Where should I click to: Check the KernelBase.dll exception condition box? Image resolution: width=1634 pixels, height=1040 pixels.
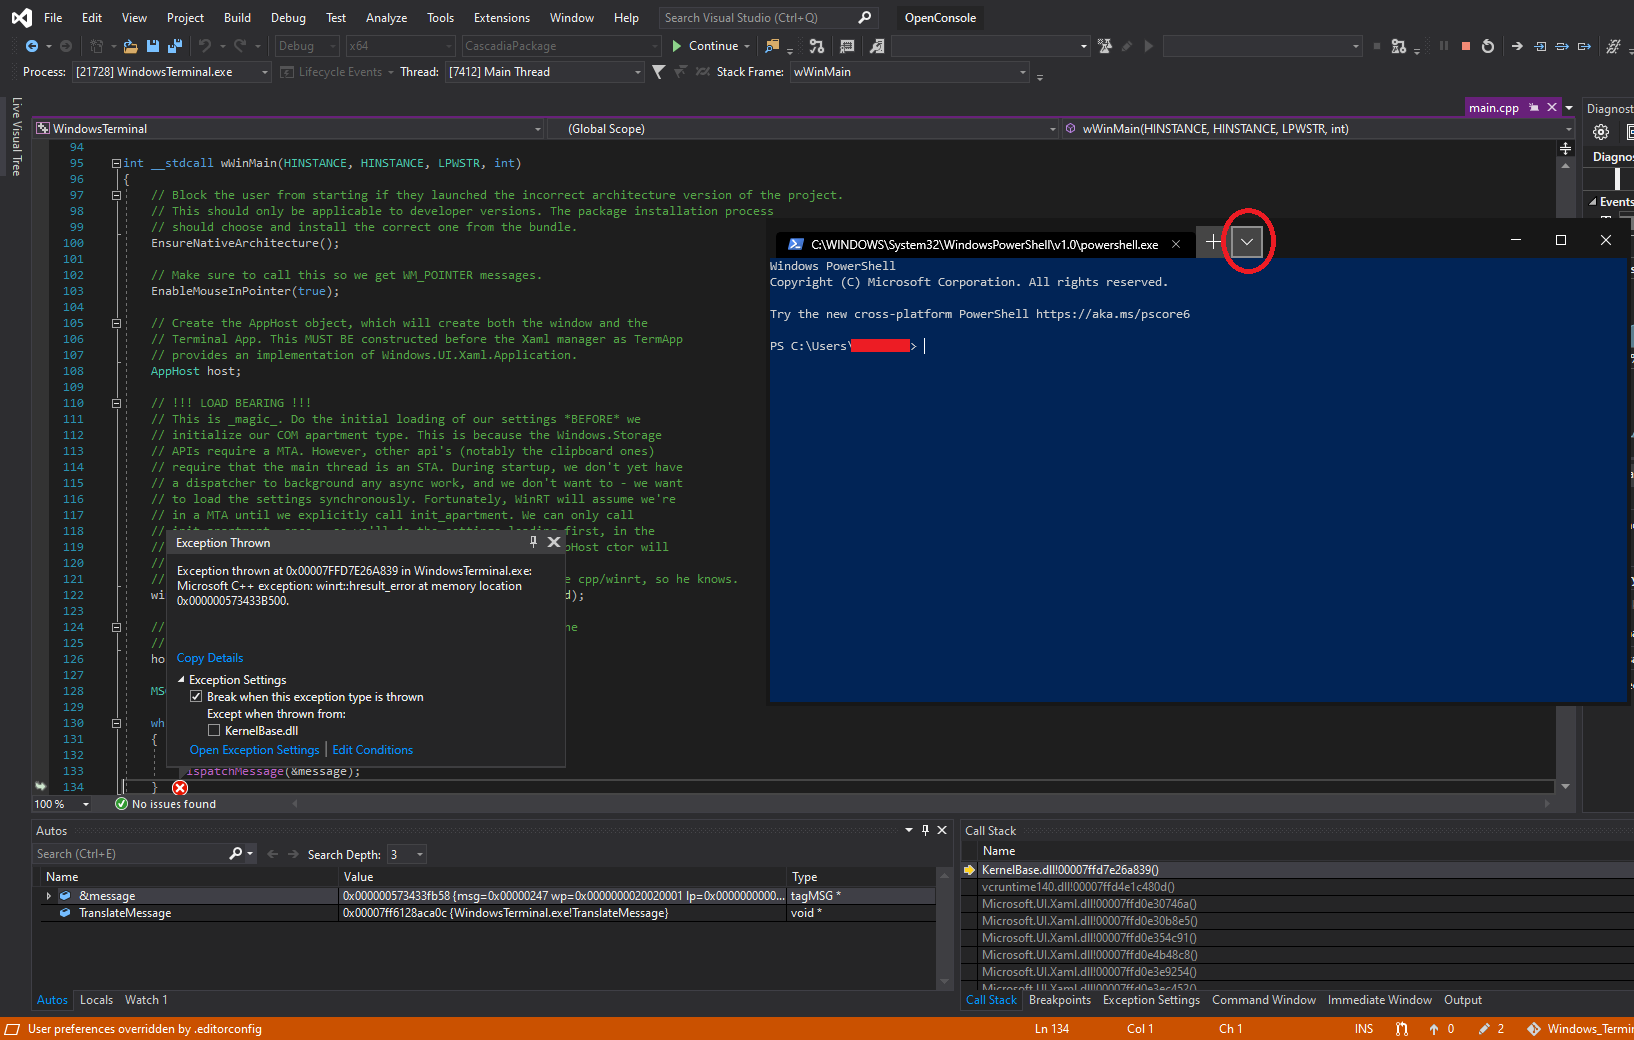pyautogui.click(x=214, y=730)
